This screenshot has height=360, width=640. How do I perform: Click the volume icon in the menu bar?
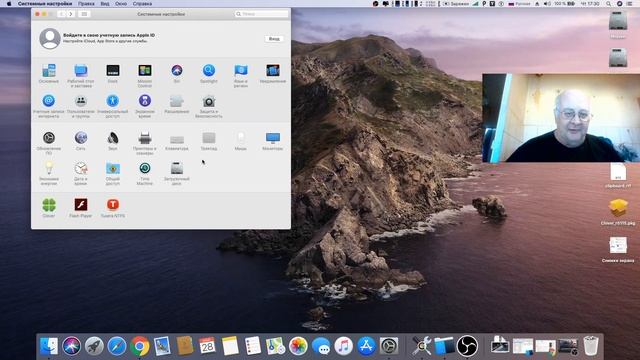(547, 4)
